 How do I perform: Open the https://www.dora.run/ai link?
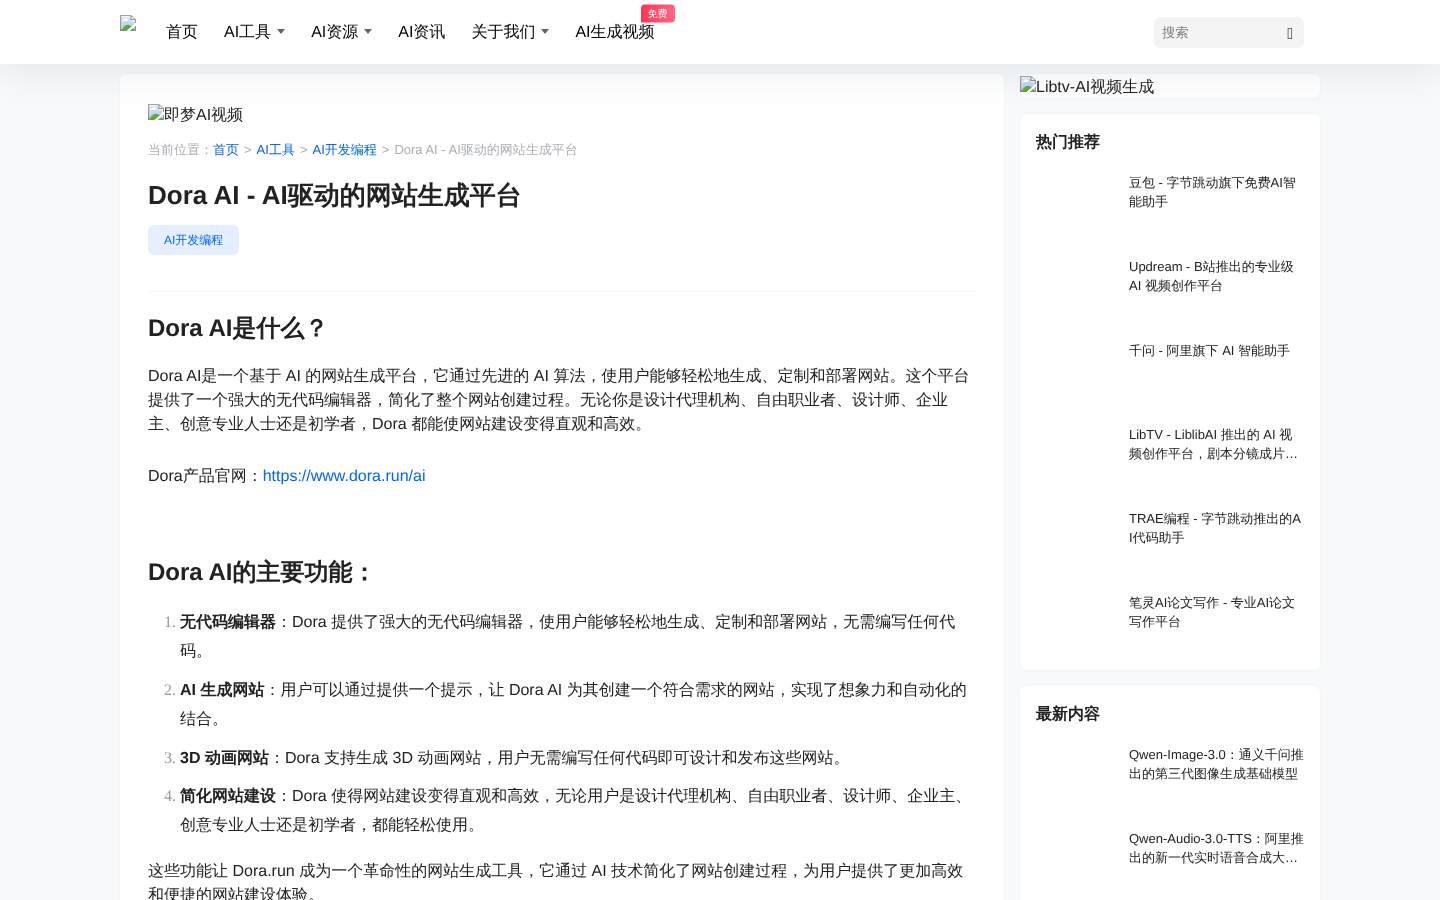(344, 476)
